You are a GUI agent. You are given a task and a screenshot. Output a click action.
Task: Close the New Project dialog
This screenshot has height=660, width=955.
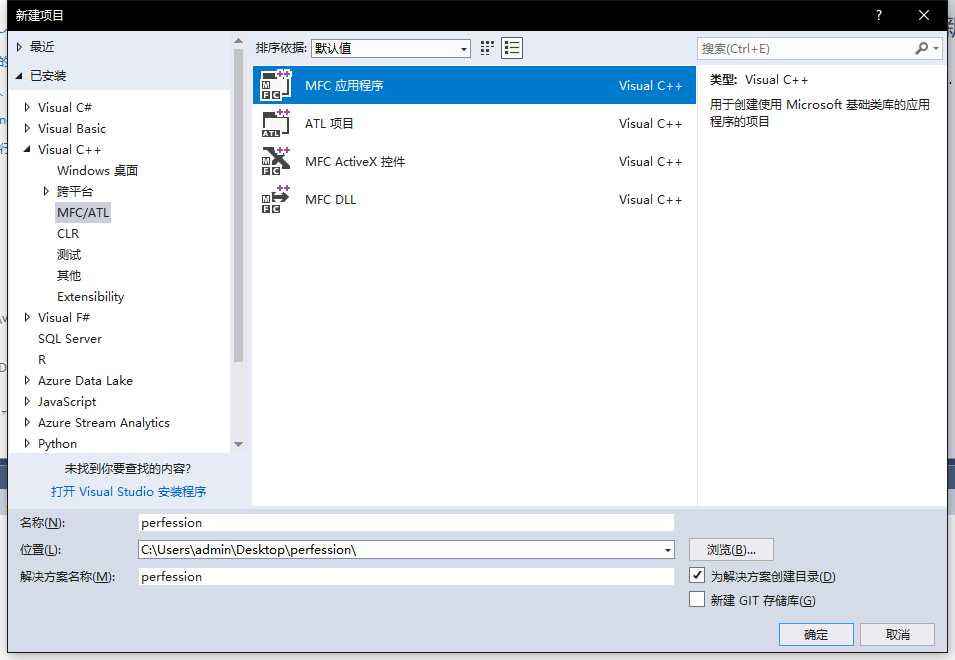coord(924,15)
